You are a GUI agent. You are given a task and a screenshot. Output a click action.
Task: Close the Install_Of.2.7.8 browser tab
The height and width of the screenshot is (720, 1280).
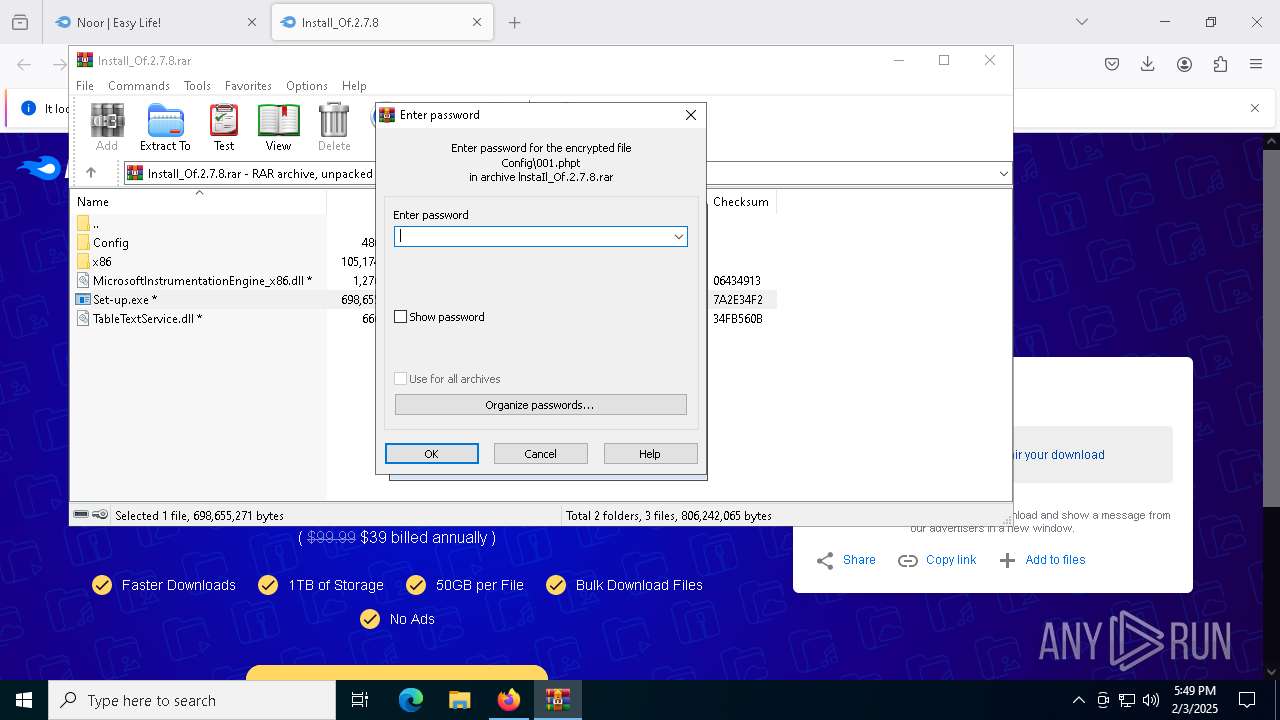[x=477, y=22]
